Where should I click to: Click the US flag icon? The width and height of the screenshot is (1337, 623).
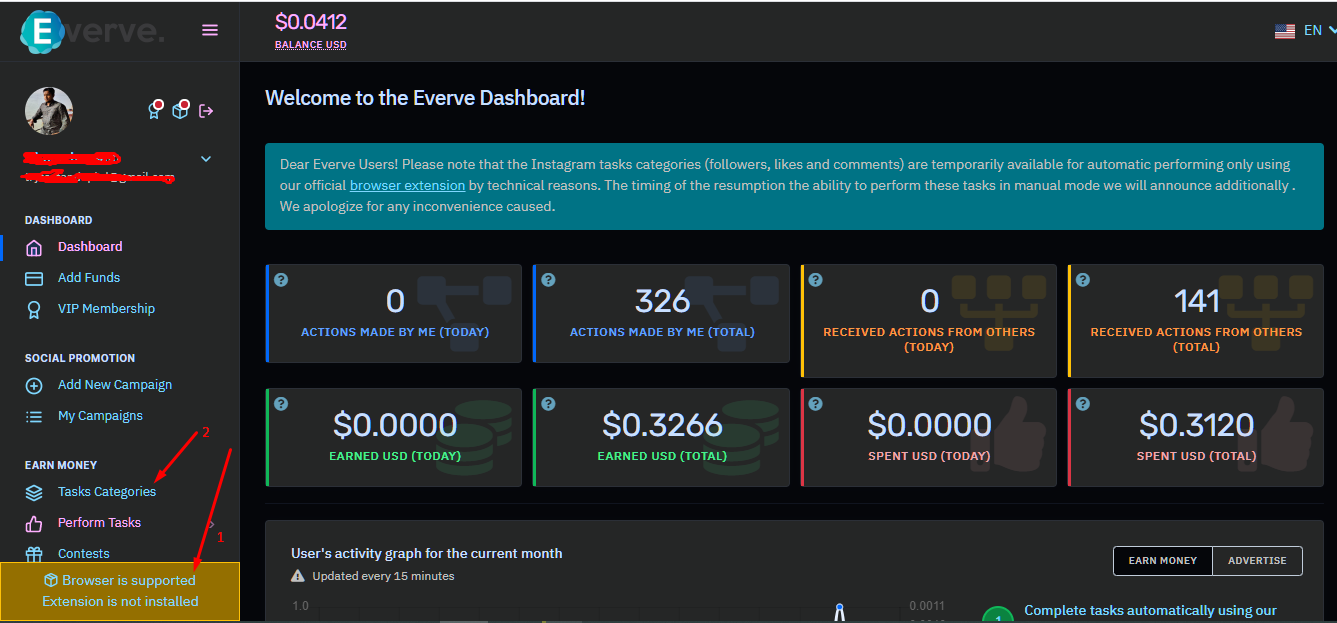pyautogui.click(x=1285, y=31)
